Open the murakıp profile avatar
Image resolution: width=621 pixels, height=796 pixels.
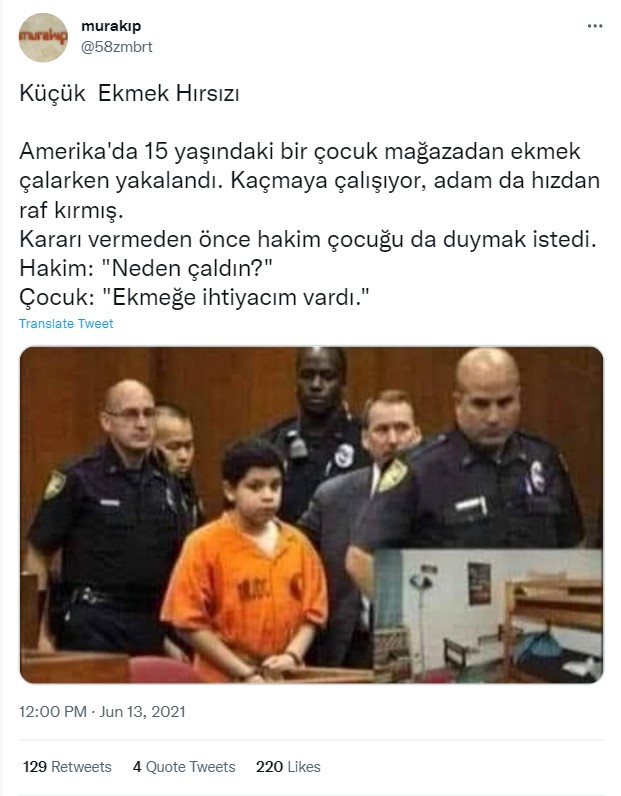(x=43, y=38)
